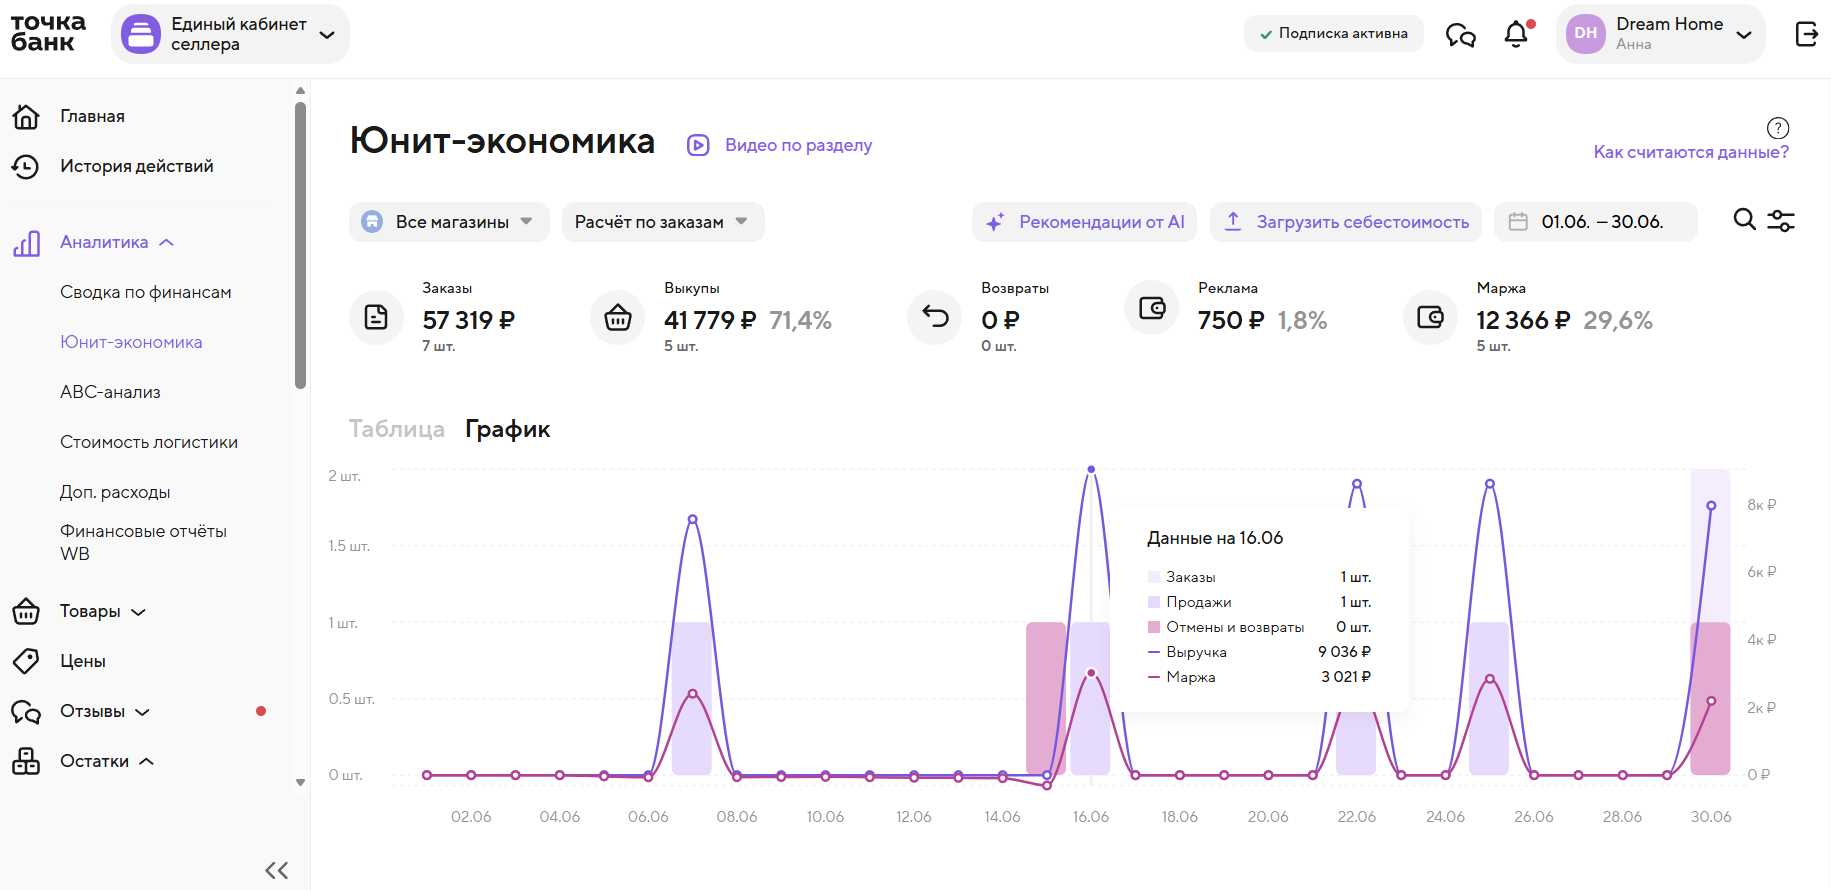Click the Реклама wallet icon

point(1152,308)
